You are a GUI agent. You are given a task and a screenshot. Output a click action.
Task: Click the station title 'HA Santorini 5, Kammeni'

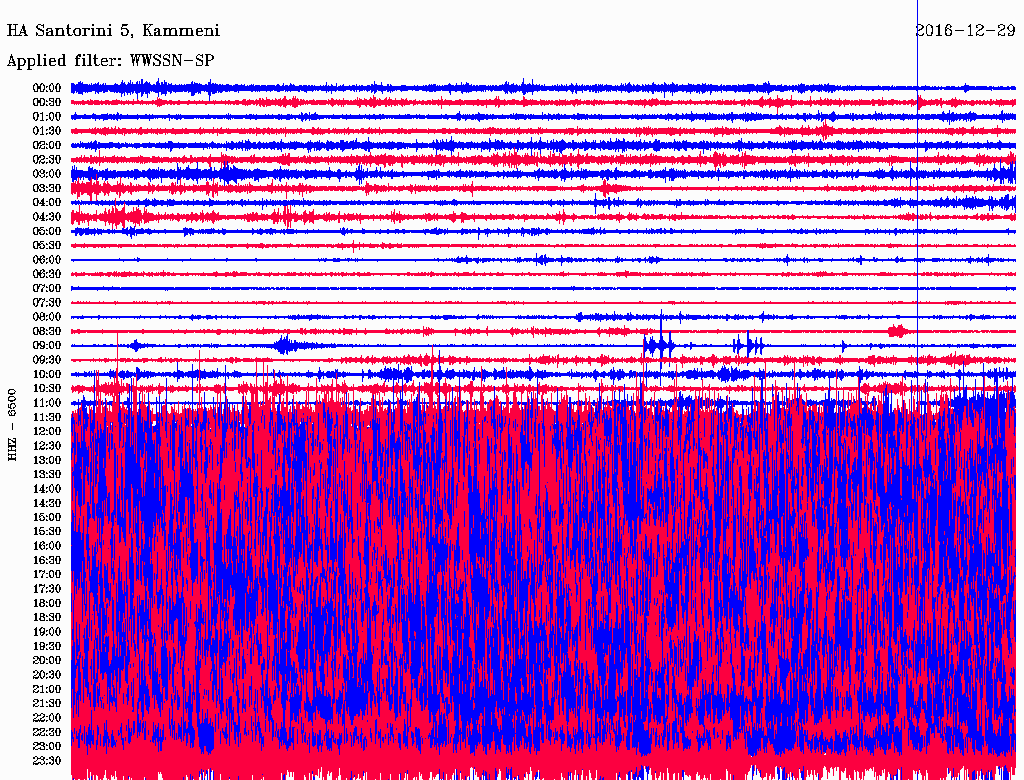point(113,31)
